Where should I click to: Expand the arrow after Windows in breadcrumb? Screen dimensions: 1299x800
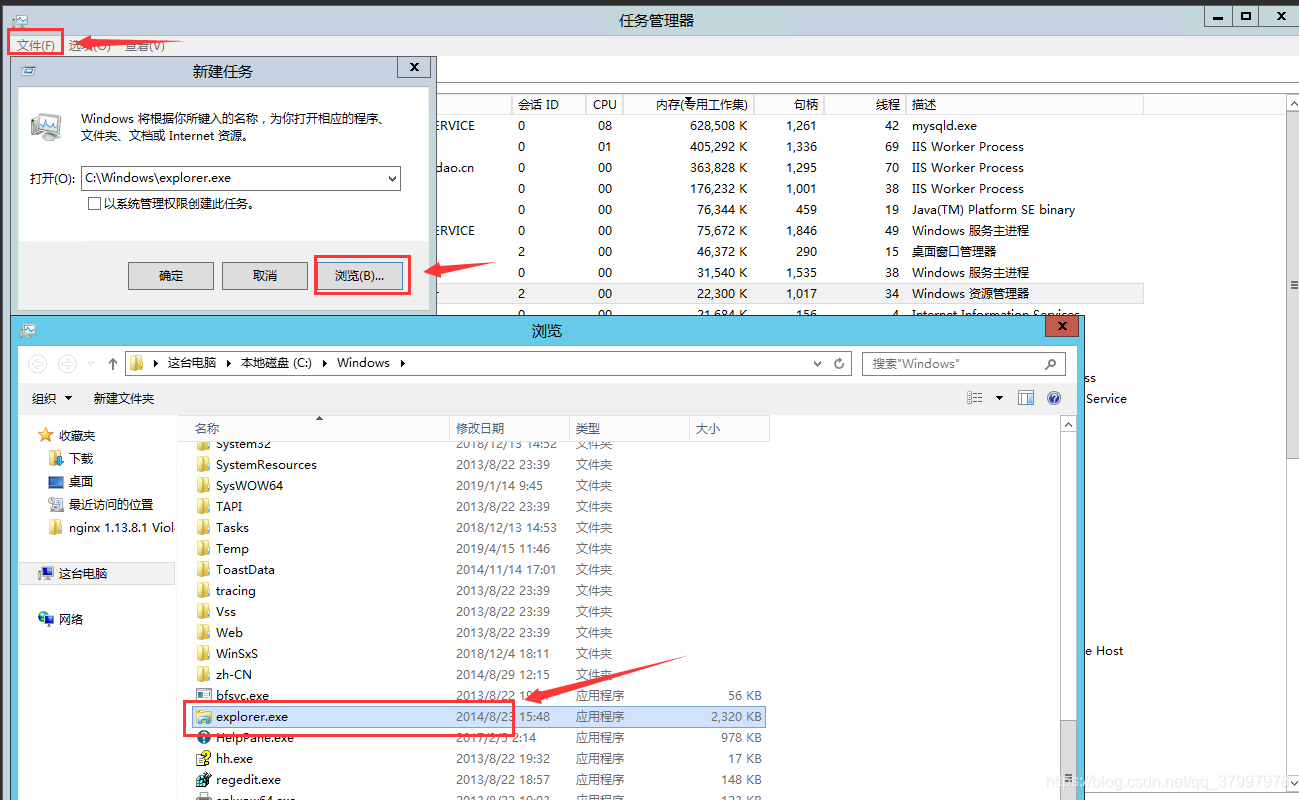pyautogui.click(x=402, y=363)
